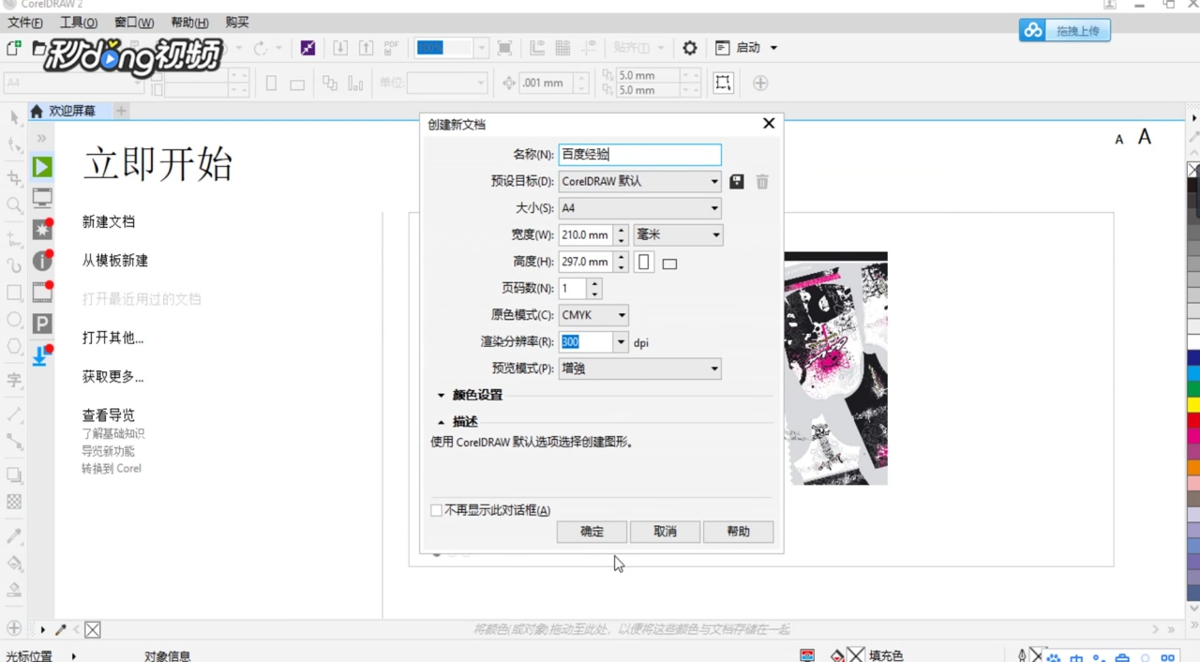
Task: Open the Gallery film-frame icon in welcome sidebar
Action: coord(42,292)
